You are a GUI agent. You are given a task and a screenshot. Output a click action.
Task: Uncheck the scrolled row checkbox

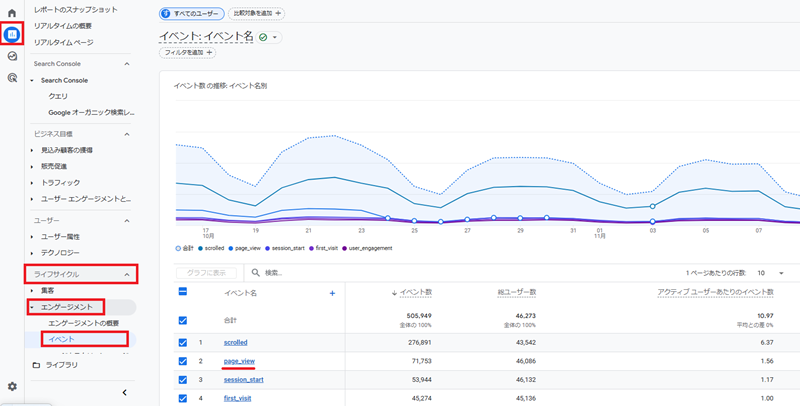183,343
